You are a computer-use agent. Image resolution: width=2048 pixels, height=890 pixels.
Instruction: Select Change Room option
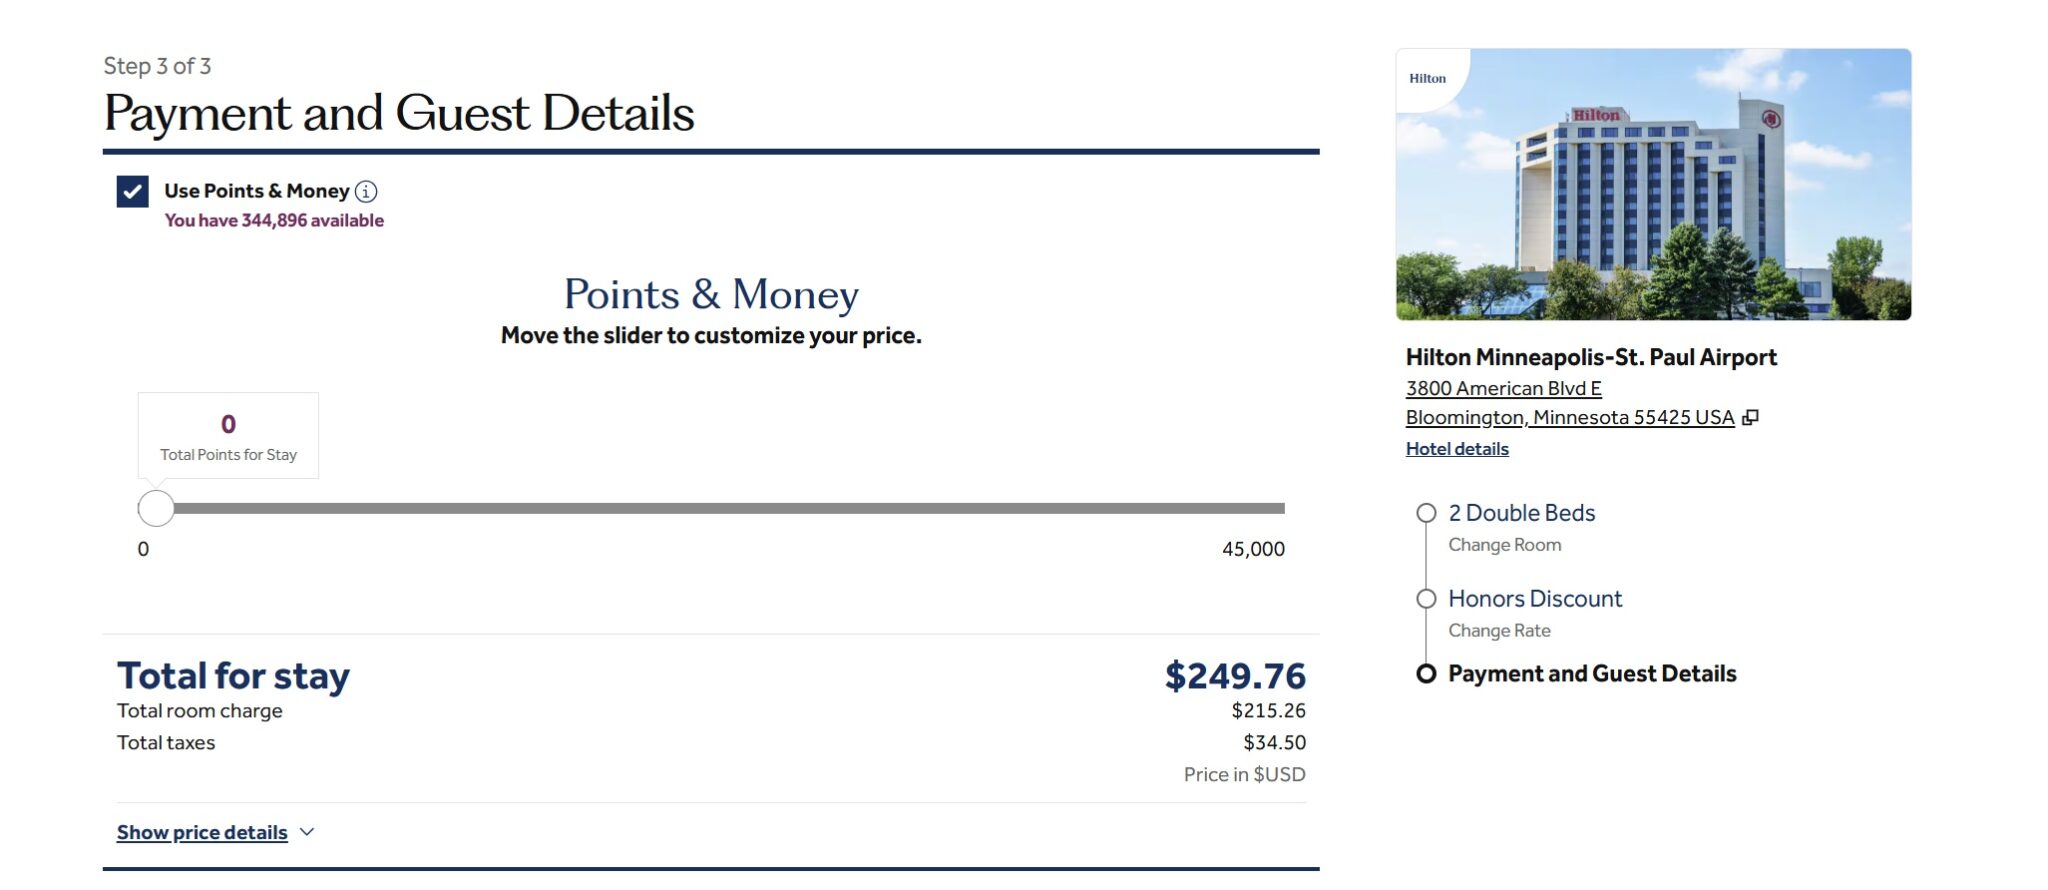click(1504, 545)
